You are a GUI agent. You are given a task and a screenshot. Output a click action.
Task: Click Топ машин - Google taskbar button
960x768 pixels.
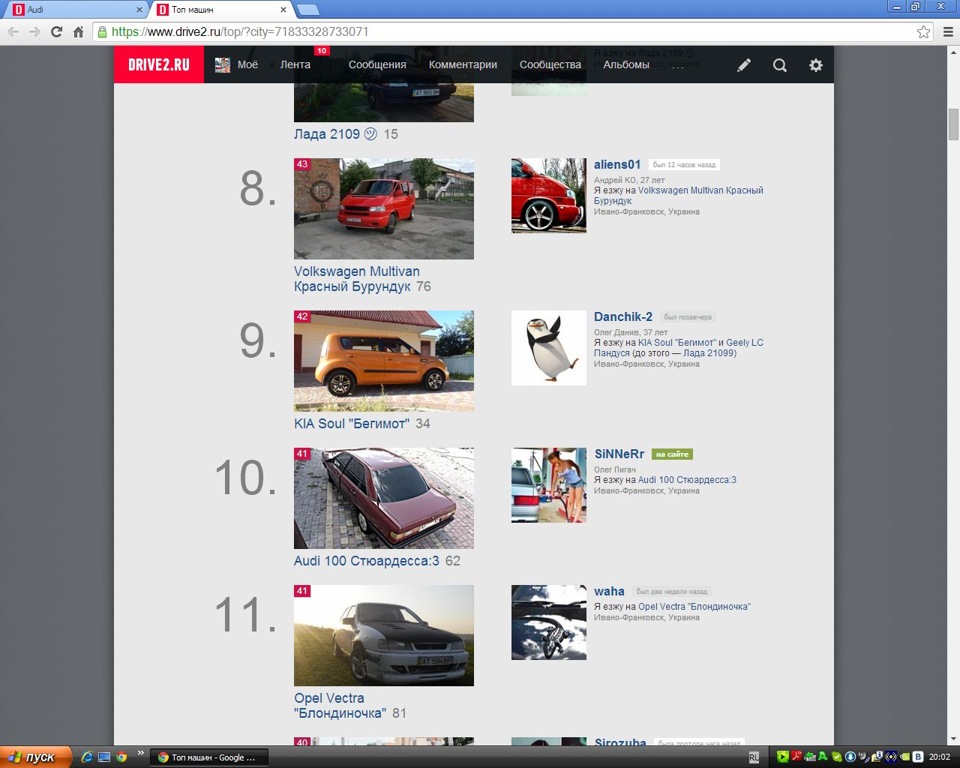208,758
